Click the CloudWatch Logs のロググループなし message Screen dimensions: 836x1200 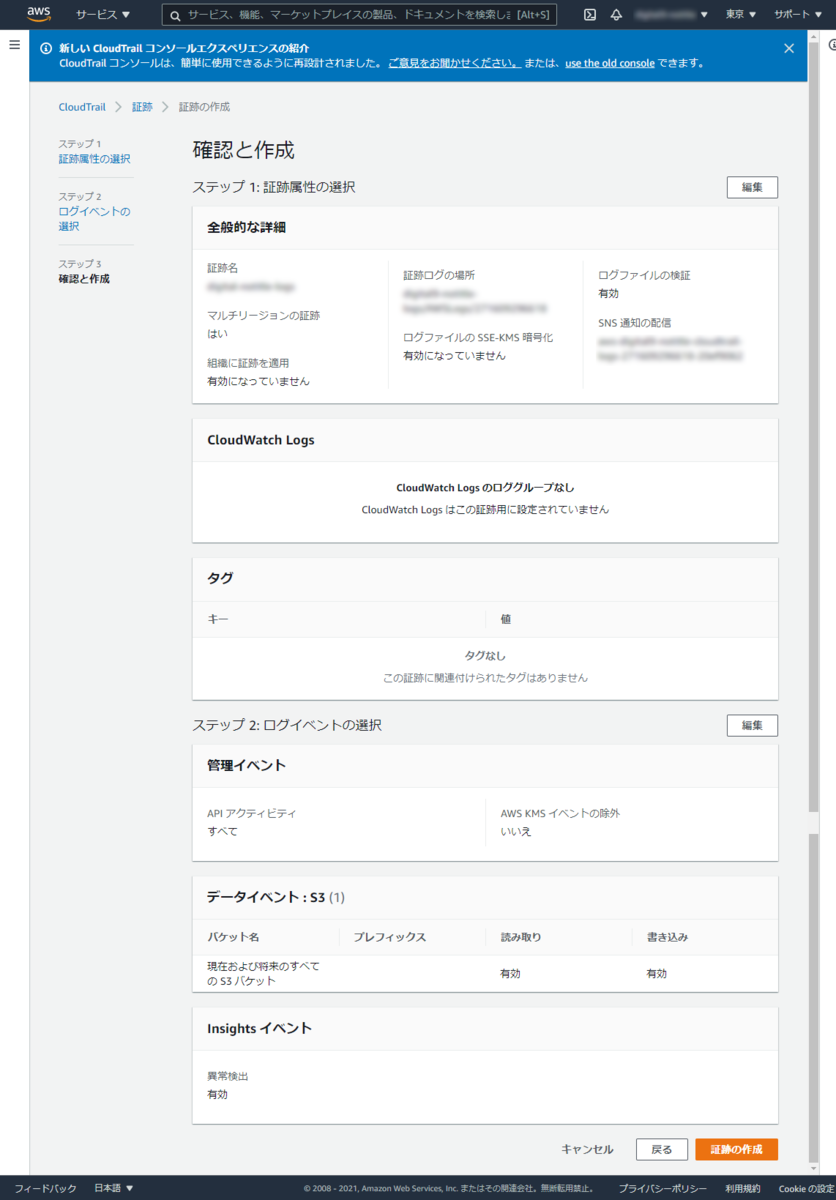pyautogui.click(x=485, y=488)
